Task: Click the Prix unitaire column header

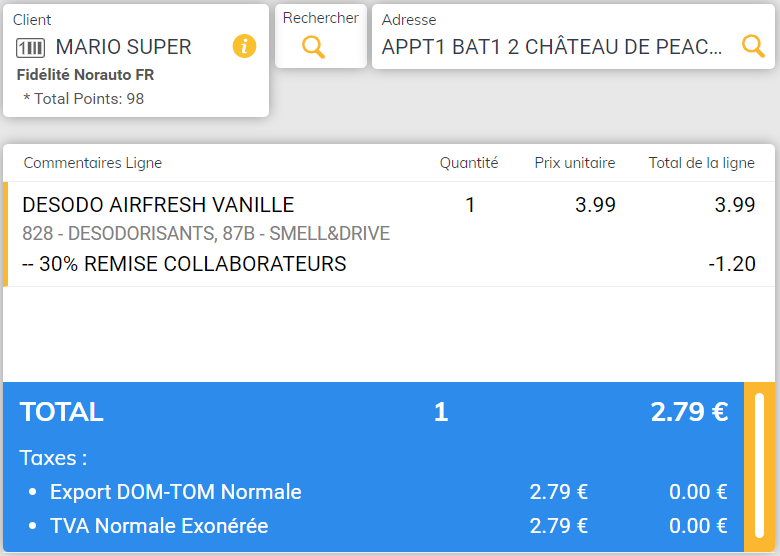Action: 575,163
